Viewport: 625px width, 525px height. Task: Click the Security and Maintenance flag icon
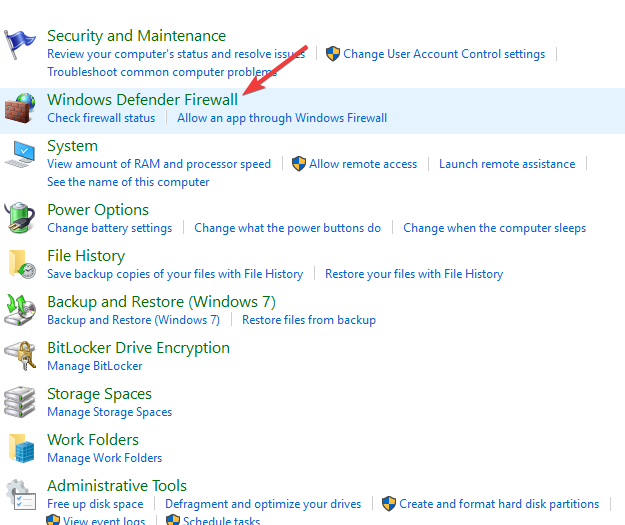point(20,45)
